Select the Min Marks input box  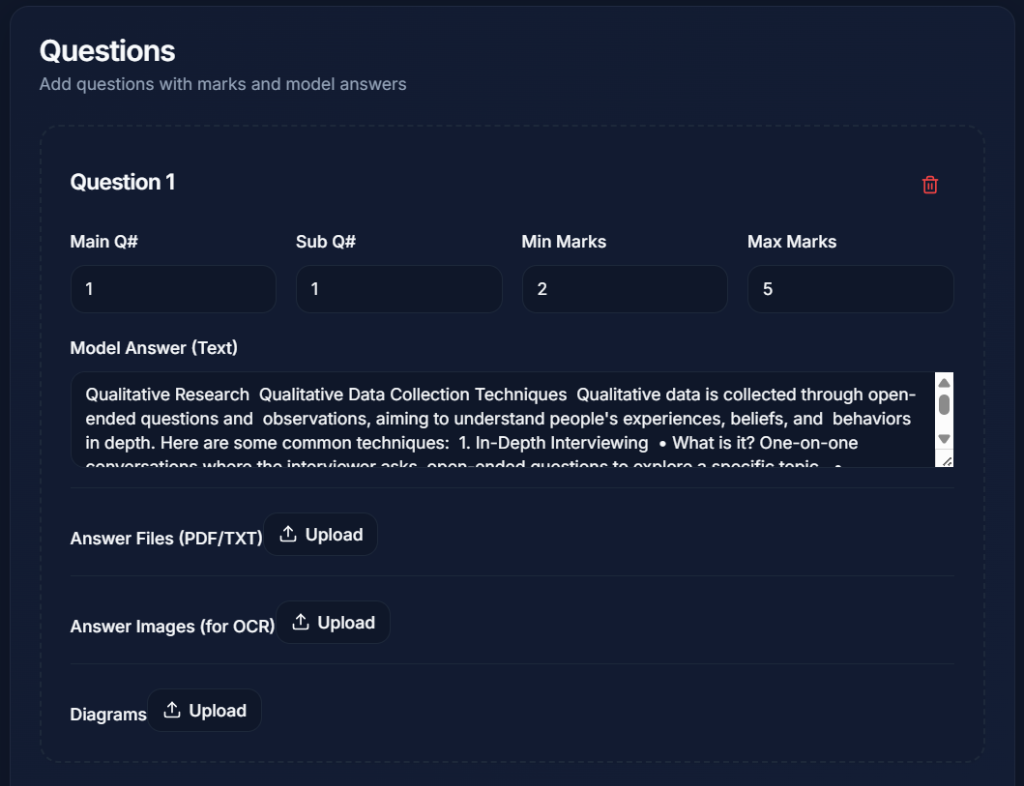tap(625, 289)
